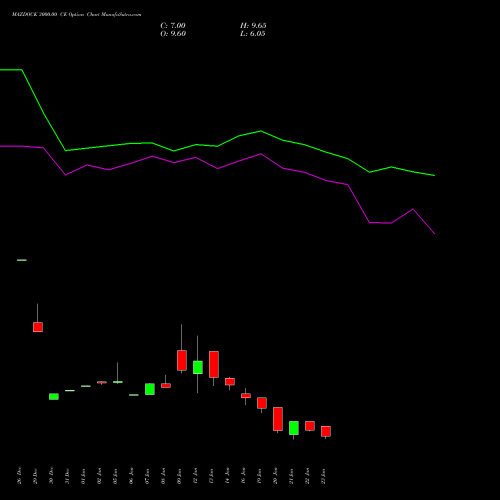Click the '16 Jan' date axis label
This screenshot has height=500, width=500.
(243, 476)
